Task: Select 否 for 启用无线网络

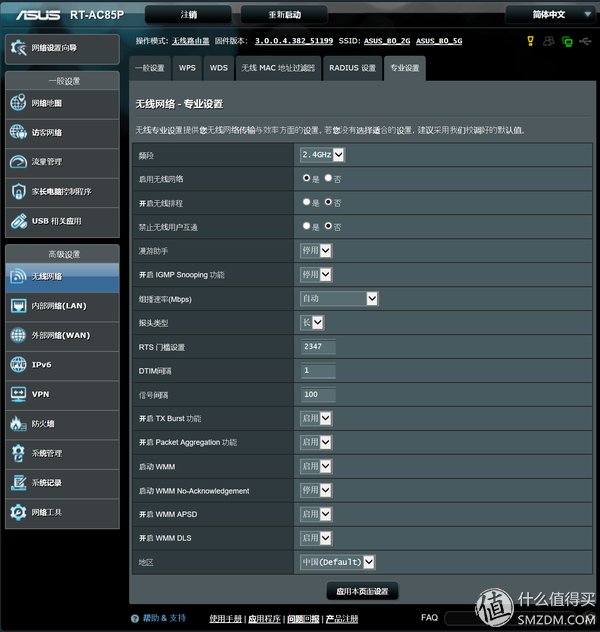Action: click(x=328, y=178)
